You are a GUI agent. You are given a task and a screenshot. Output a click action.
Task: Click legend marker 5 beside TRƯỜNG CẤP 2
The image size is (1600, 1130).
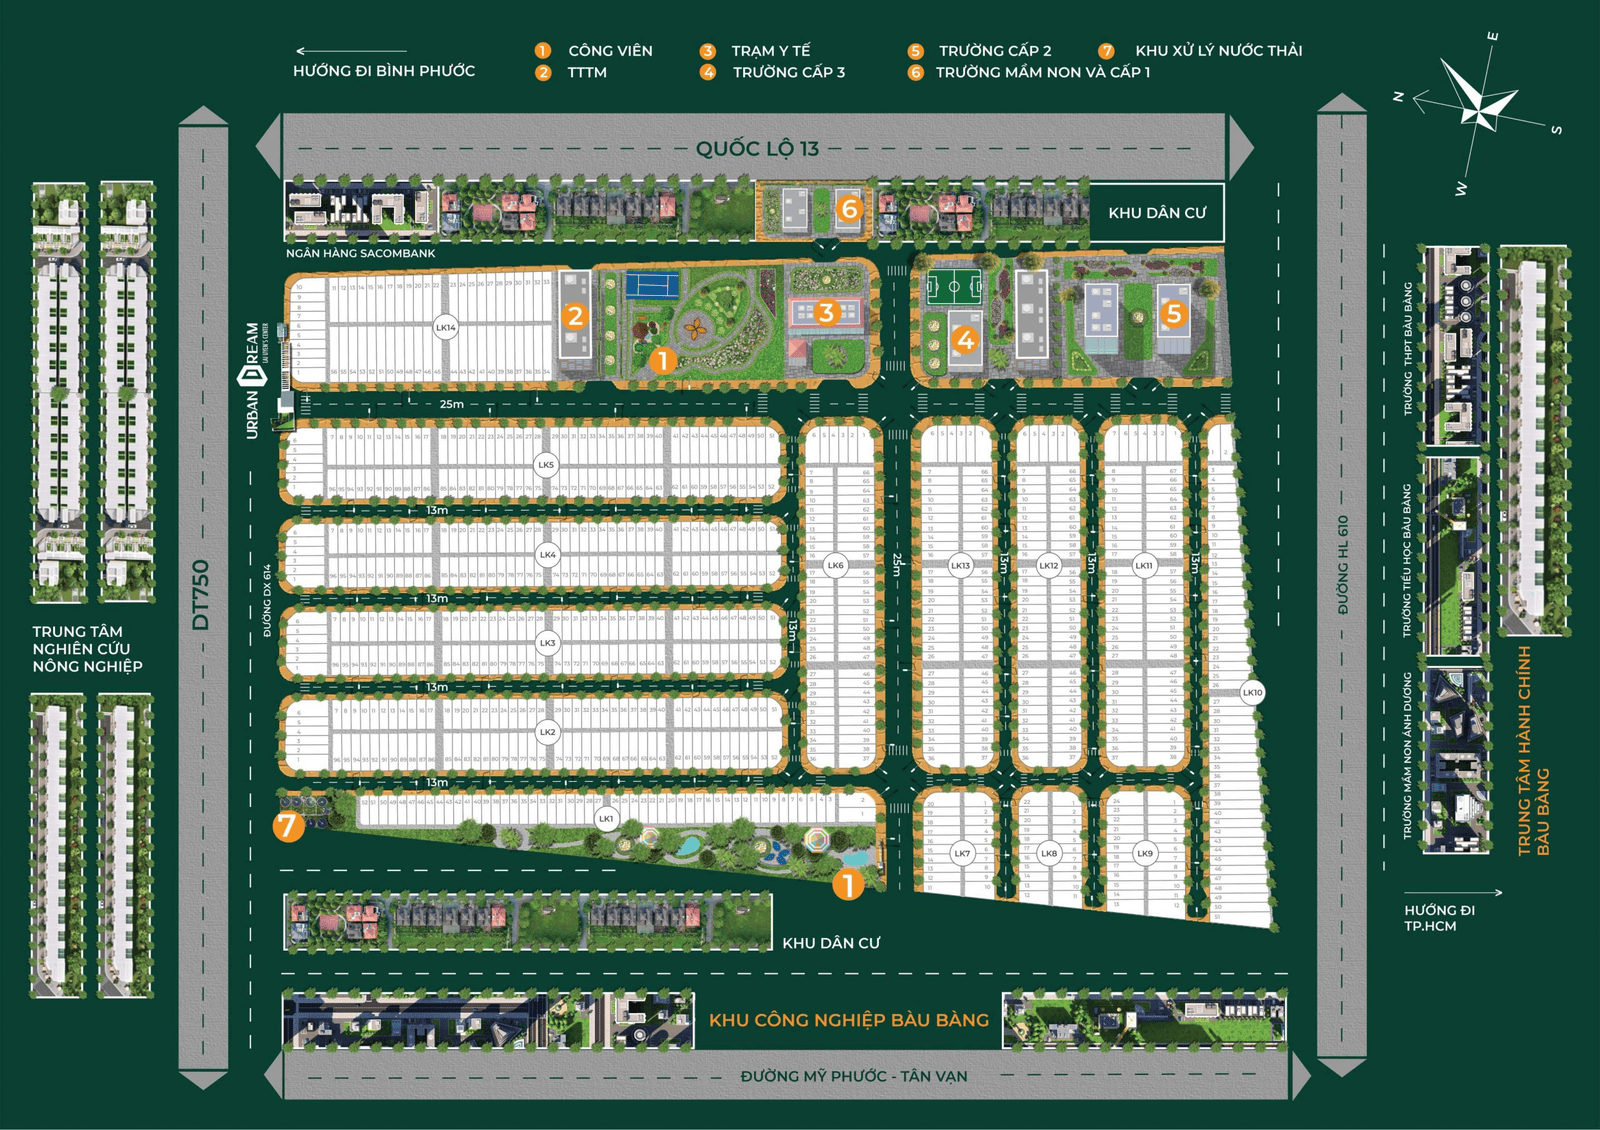(915, 51)
